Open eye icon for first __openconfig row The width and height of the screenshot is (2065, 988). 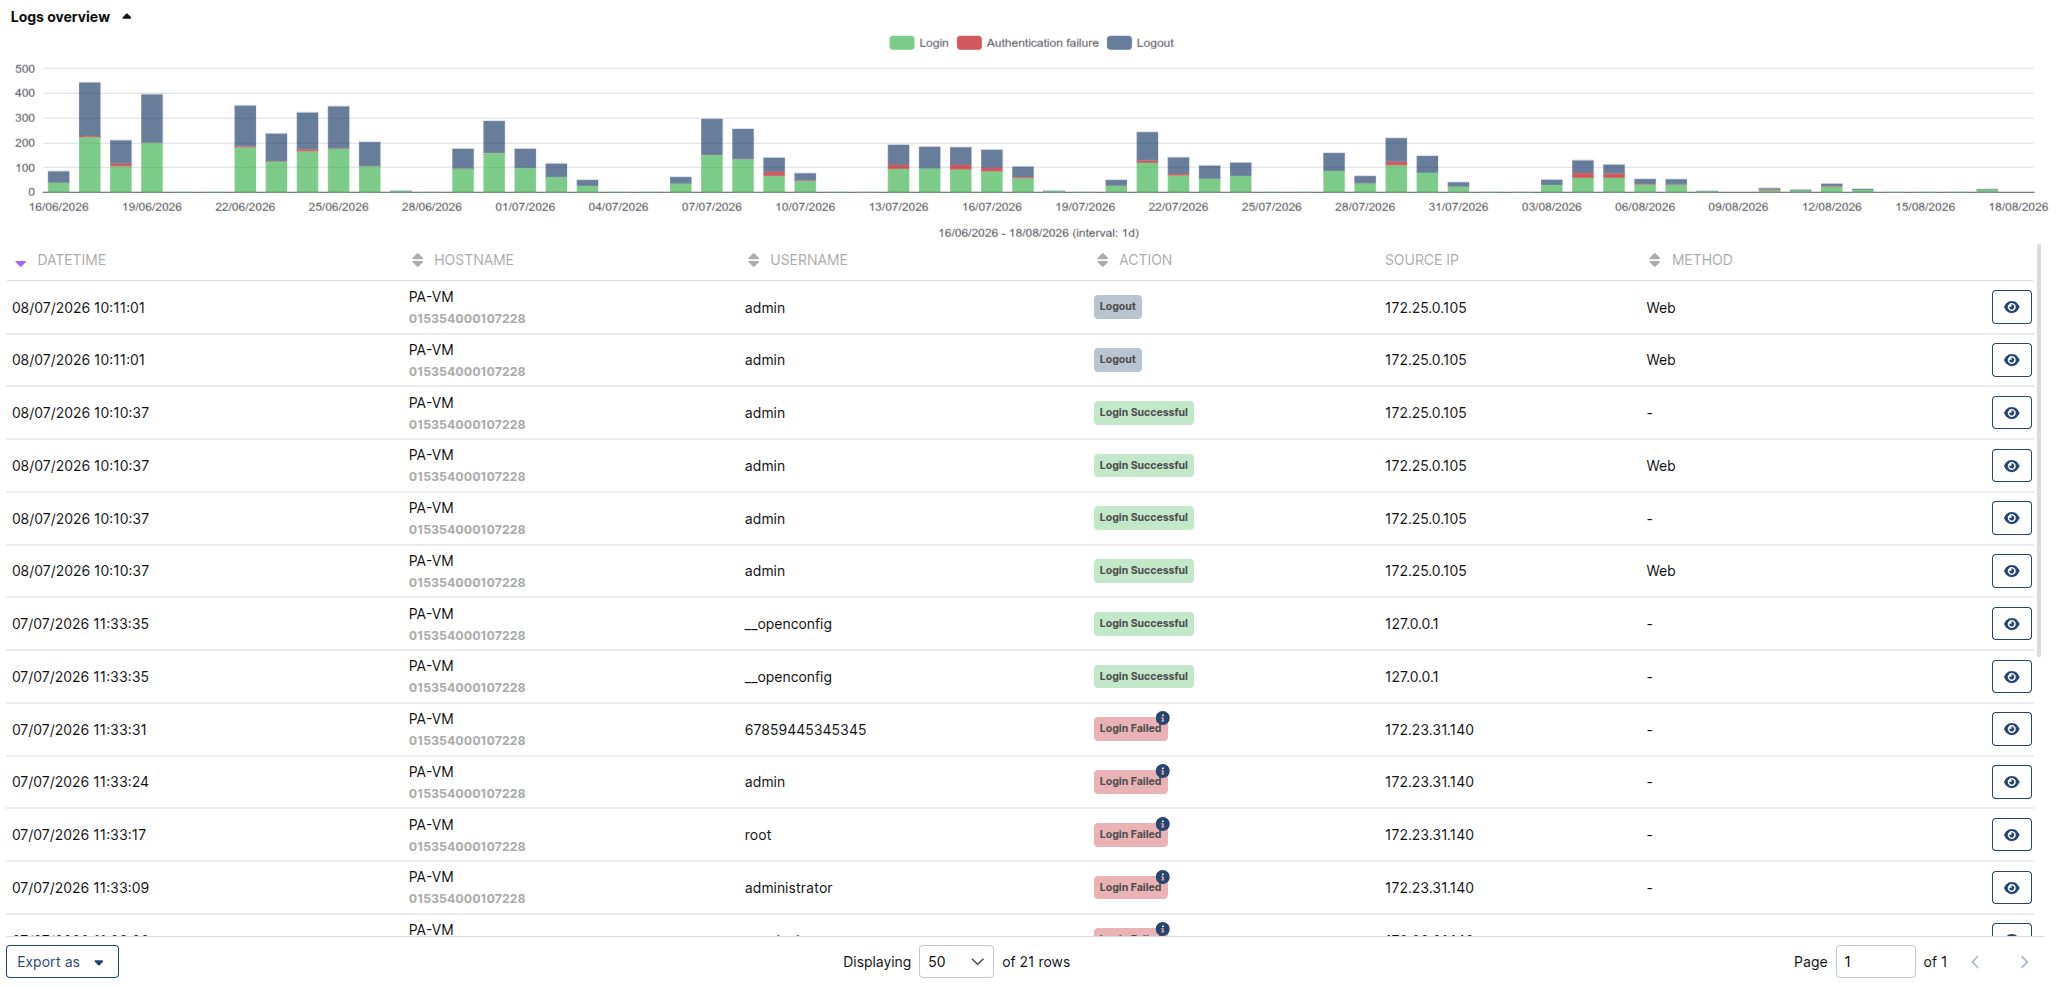click(x=2011, y=624)
